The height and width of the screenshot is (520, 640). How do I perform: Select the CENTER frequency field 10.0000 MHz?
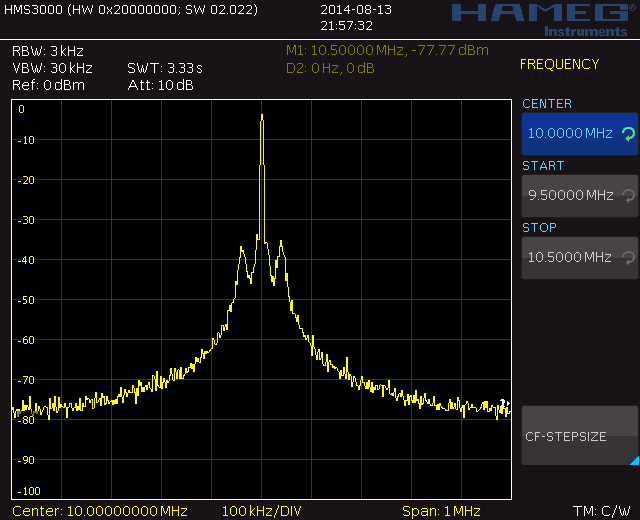(580, 134)
